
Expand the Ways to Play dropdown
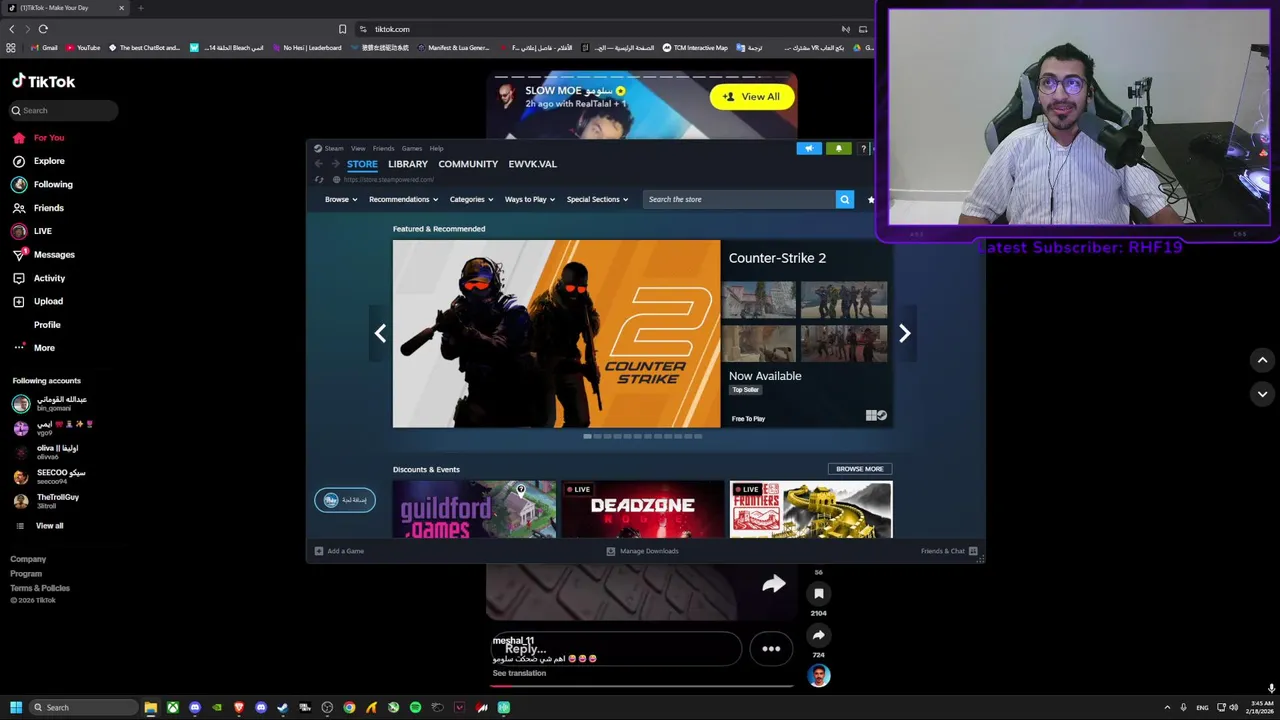(x=530, y=199)
